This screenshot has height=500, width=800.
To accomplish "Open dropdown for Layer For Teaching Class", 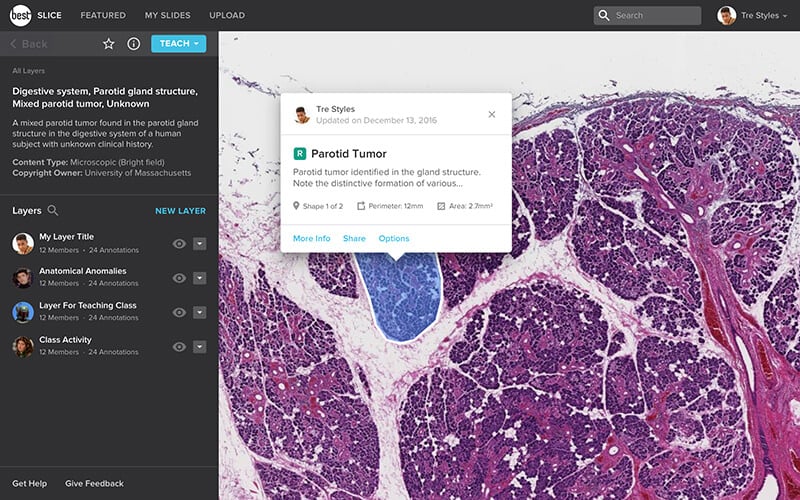I will [x=199, y=312].
